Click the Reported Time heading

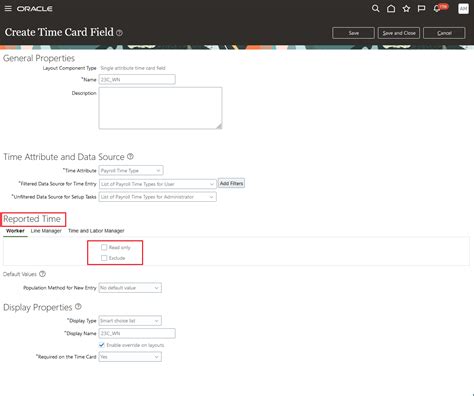pyautogui.click(x=32, y=219)
